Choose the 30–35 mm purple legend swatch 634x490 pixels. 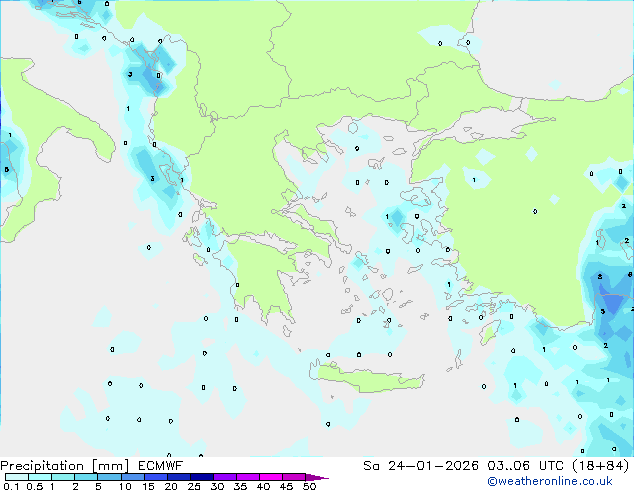pos(224,477)
